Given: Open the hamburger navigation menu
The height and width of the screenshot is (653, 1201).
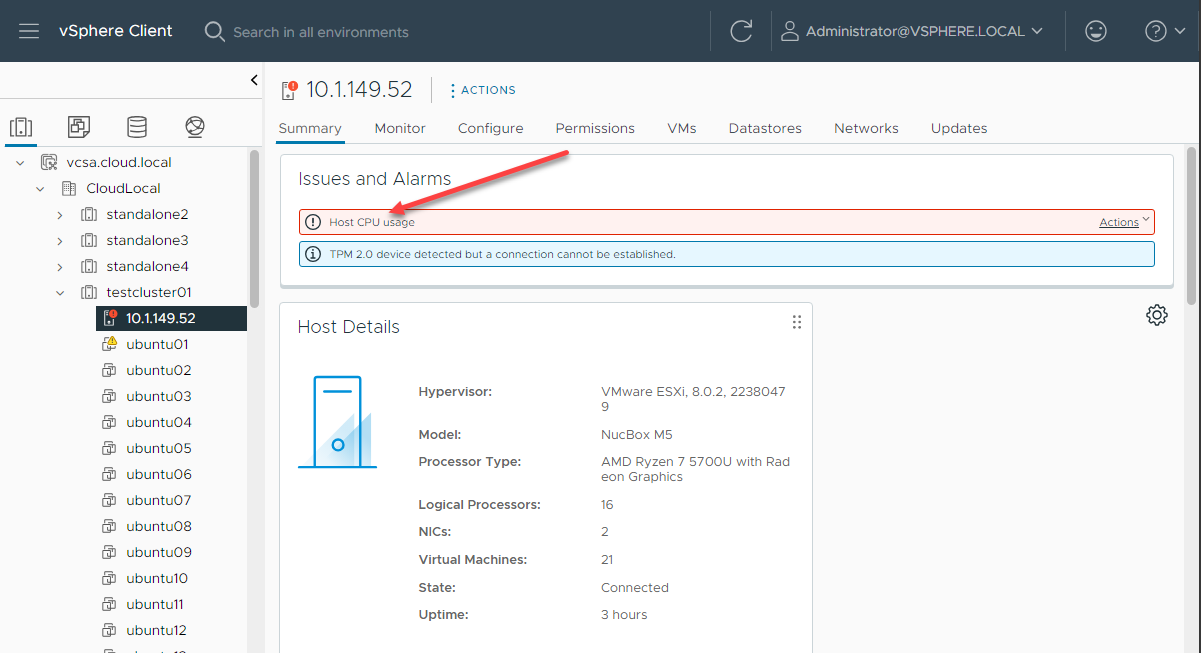Looking at the screenshot, I should pyautogui.click(x=29, y=31).
